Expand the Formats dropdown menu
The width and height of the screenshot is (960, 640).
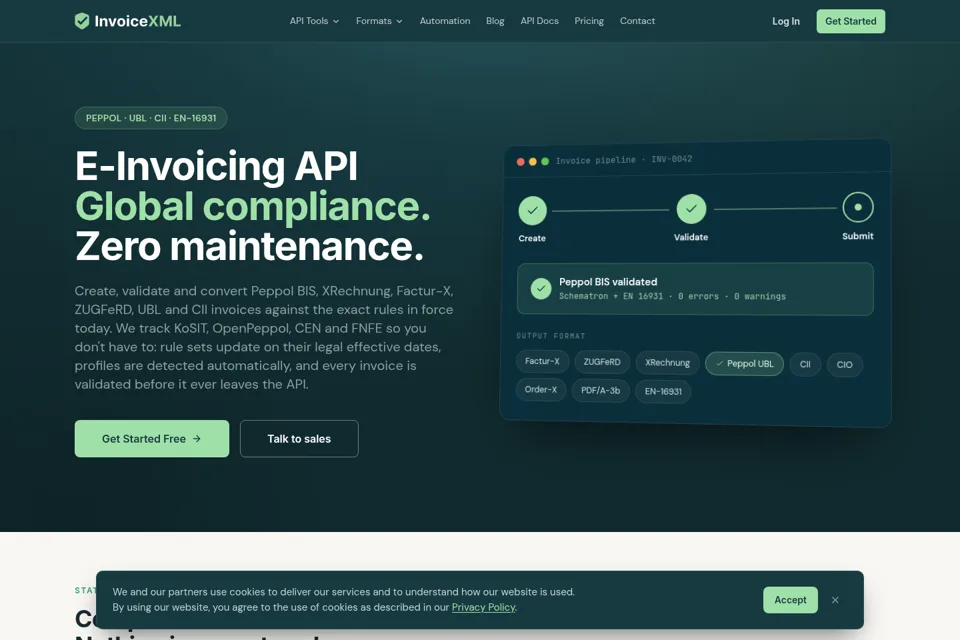(x=379, y=21)
